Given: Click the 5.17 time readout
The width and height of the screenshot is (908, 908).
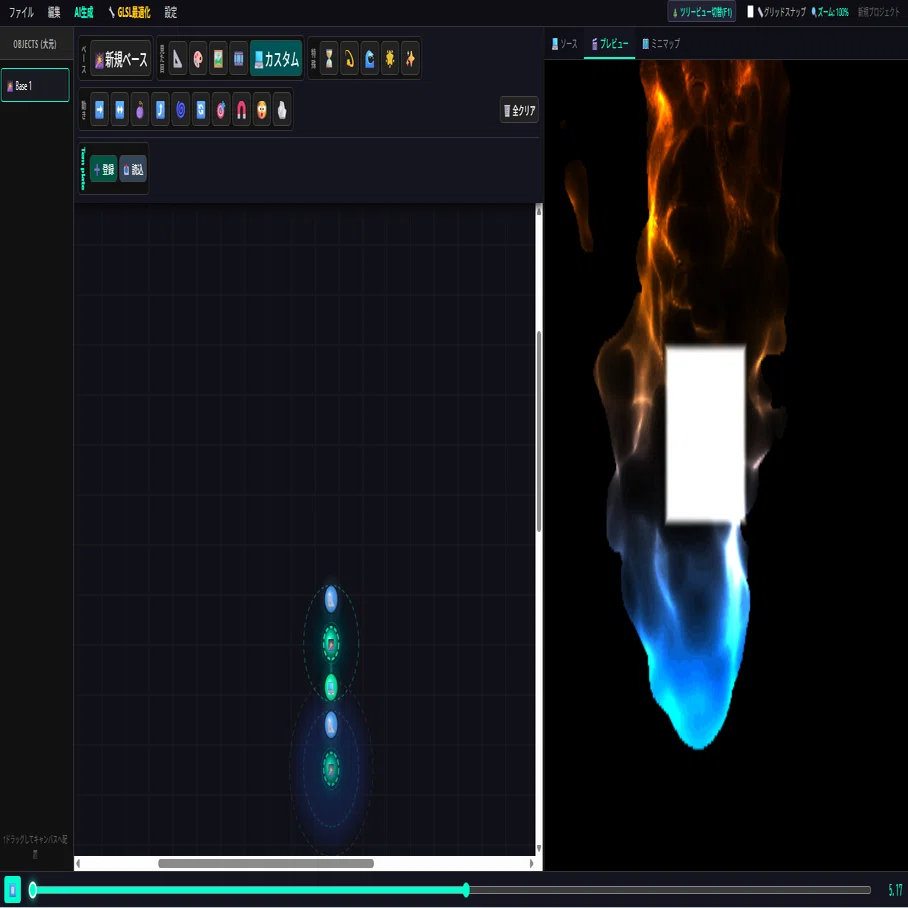Looking at the screenshot, I should 895,890.
